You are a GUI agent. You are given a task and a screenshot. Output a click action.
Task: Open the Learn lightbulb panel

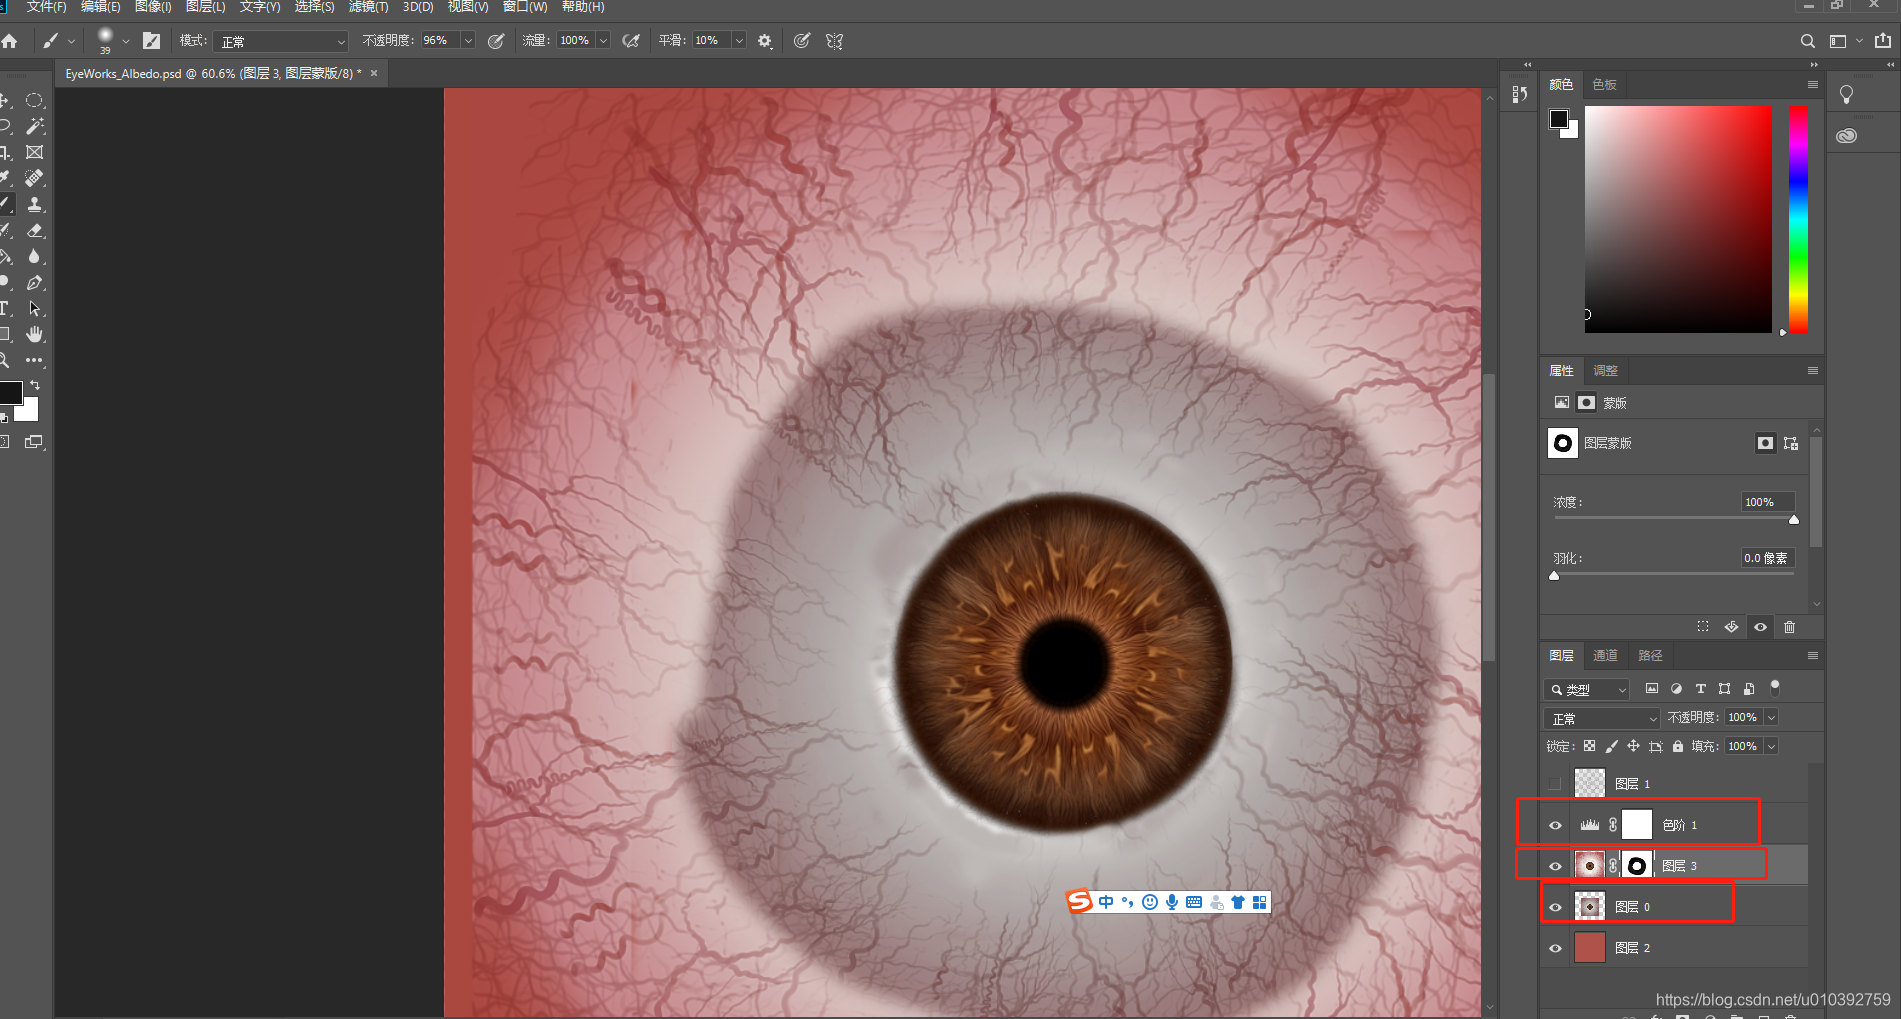[x=1847, y=94]
